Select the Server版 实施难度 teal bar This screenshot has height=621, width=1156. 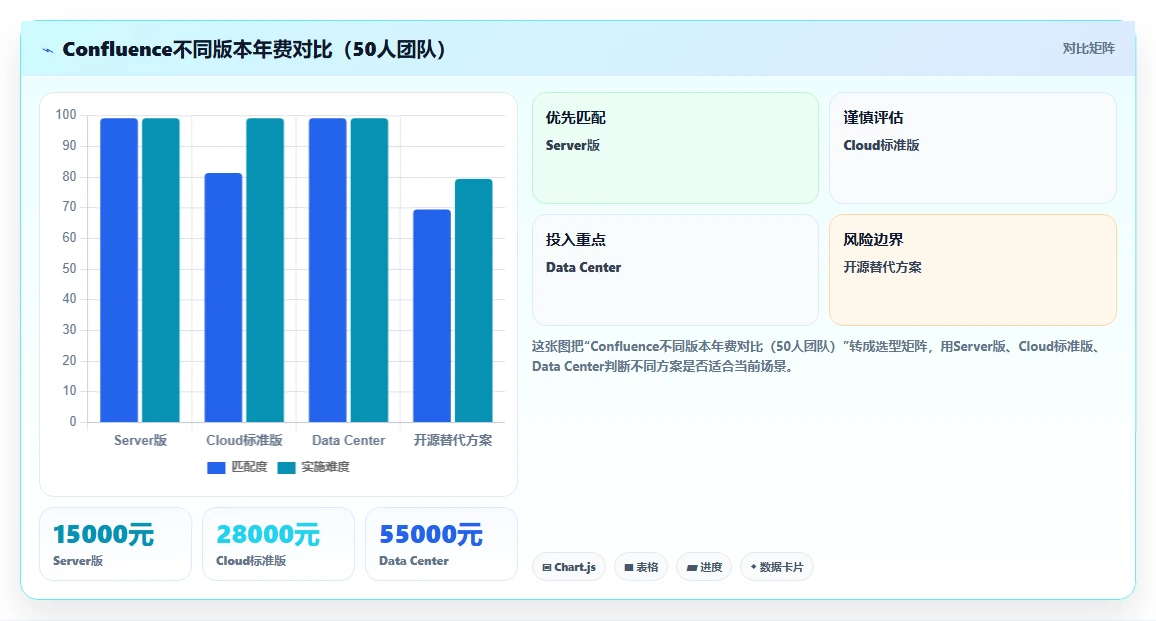pyautogui.click(x=161, y=270)
